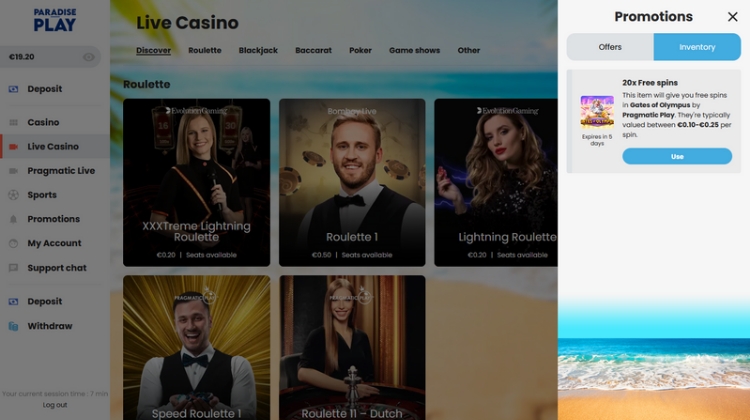Click the Promotions bell icon
This screenshot has height=420, width=750.
pyautogui.click(x=13, y=219)
